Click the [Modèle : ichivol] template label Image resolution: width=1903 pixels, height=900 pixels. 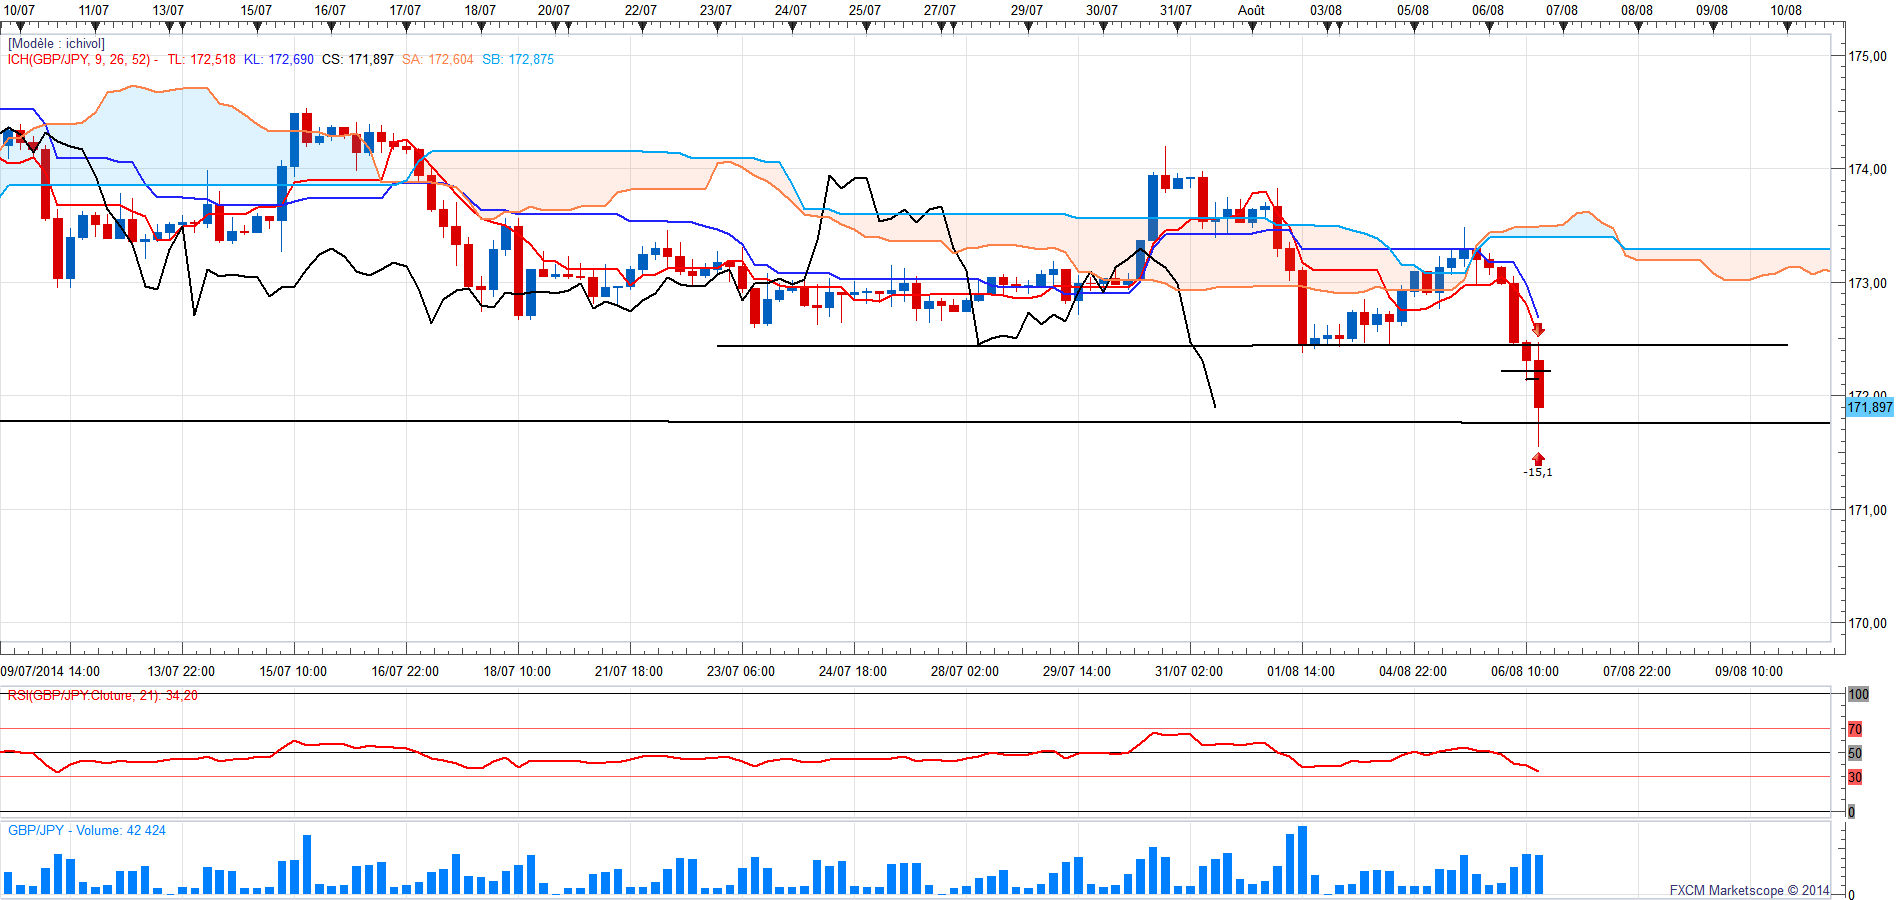[56, 44]
